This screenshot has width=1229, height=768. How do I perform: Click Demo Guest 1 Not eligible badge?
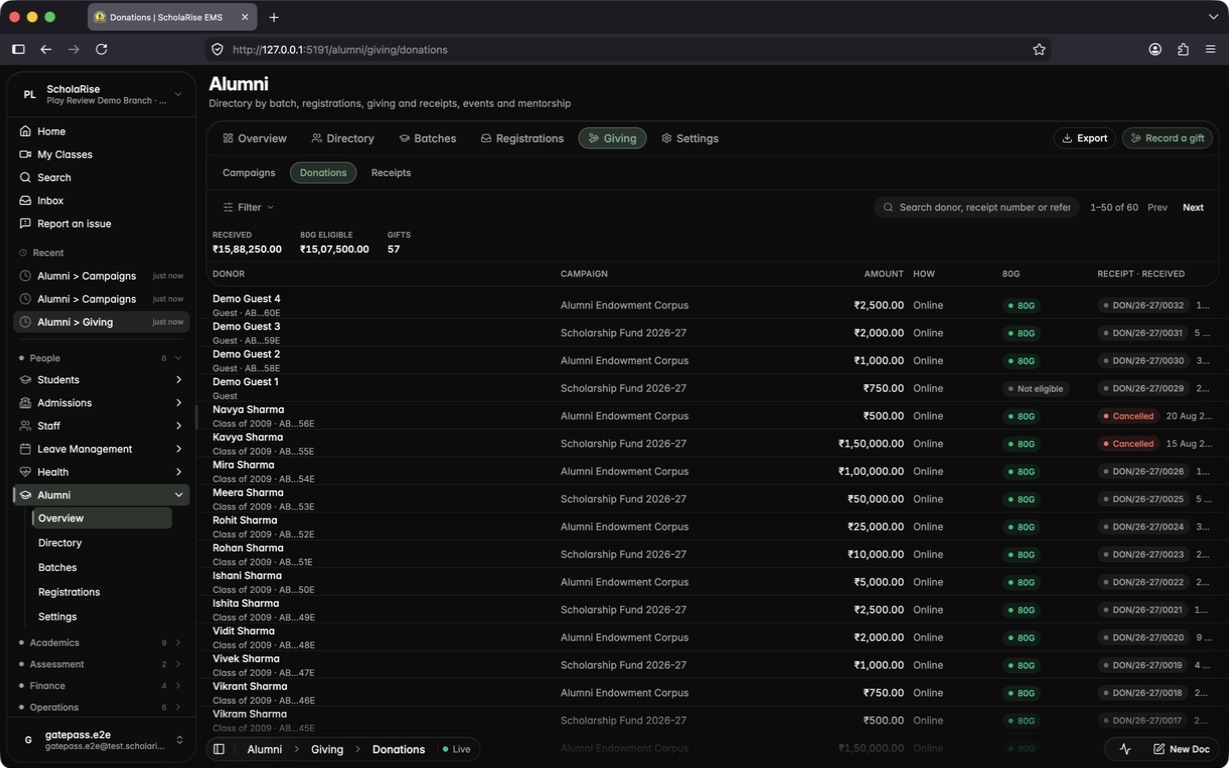tap(1035, 388)
